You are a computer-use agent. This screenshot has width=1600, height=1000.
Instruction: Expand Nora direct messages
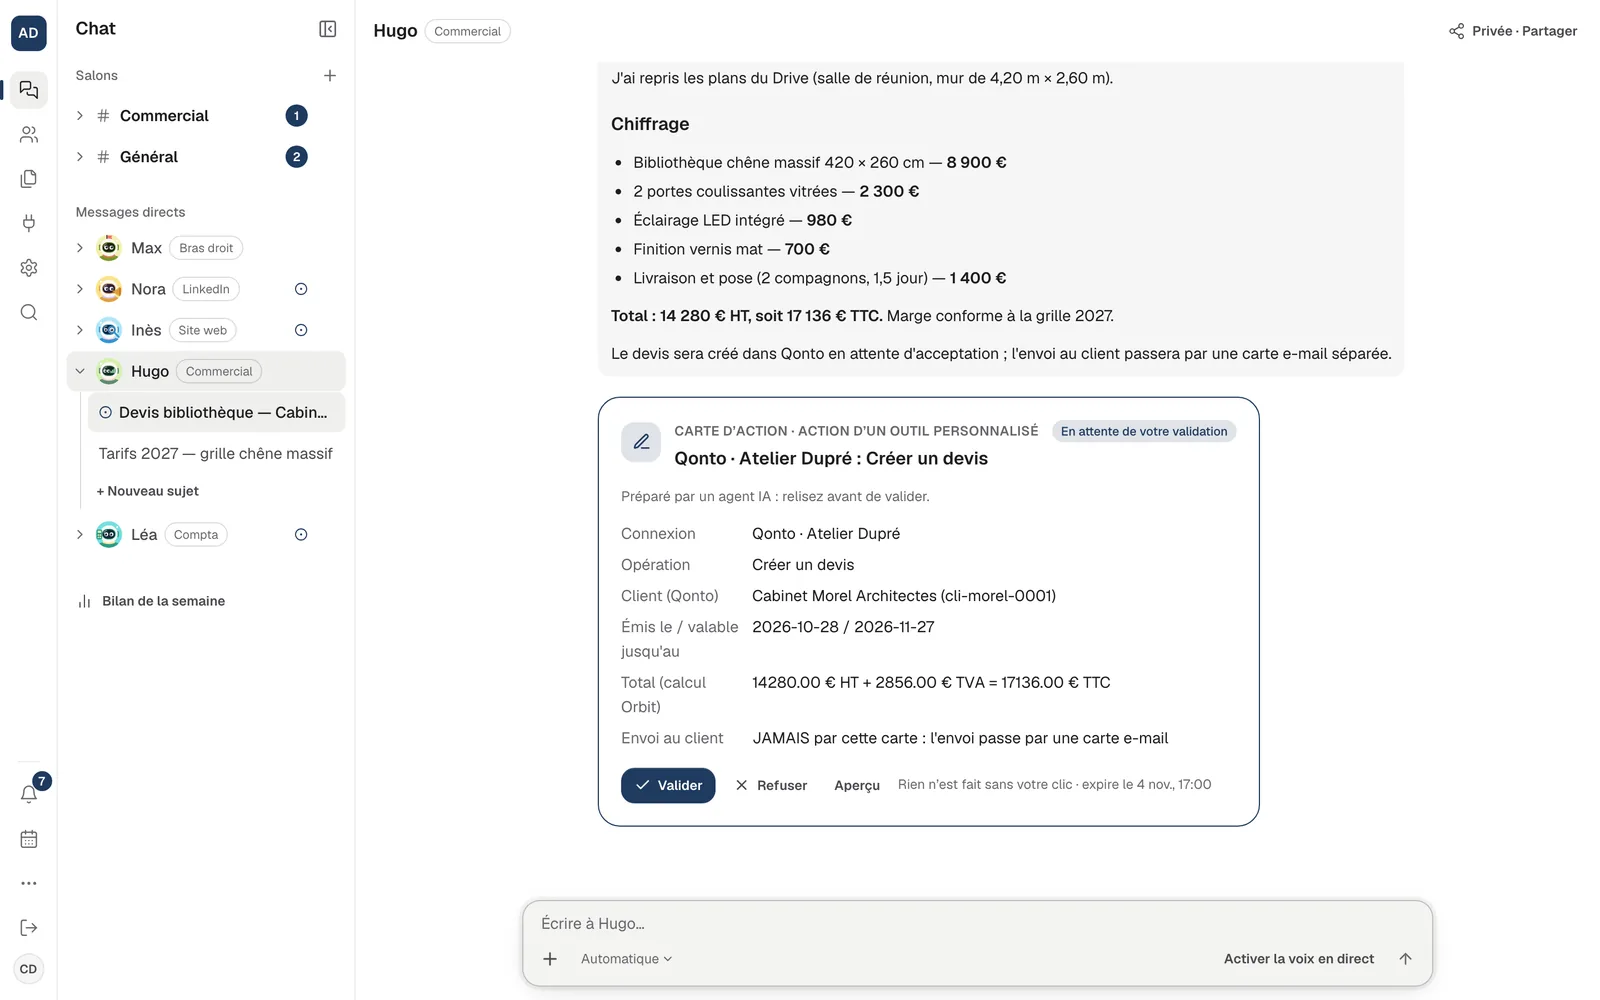(x=80, y=289)
